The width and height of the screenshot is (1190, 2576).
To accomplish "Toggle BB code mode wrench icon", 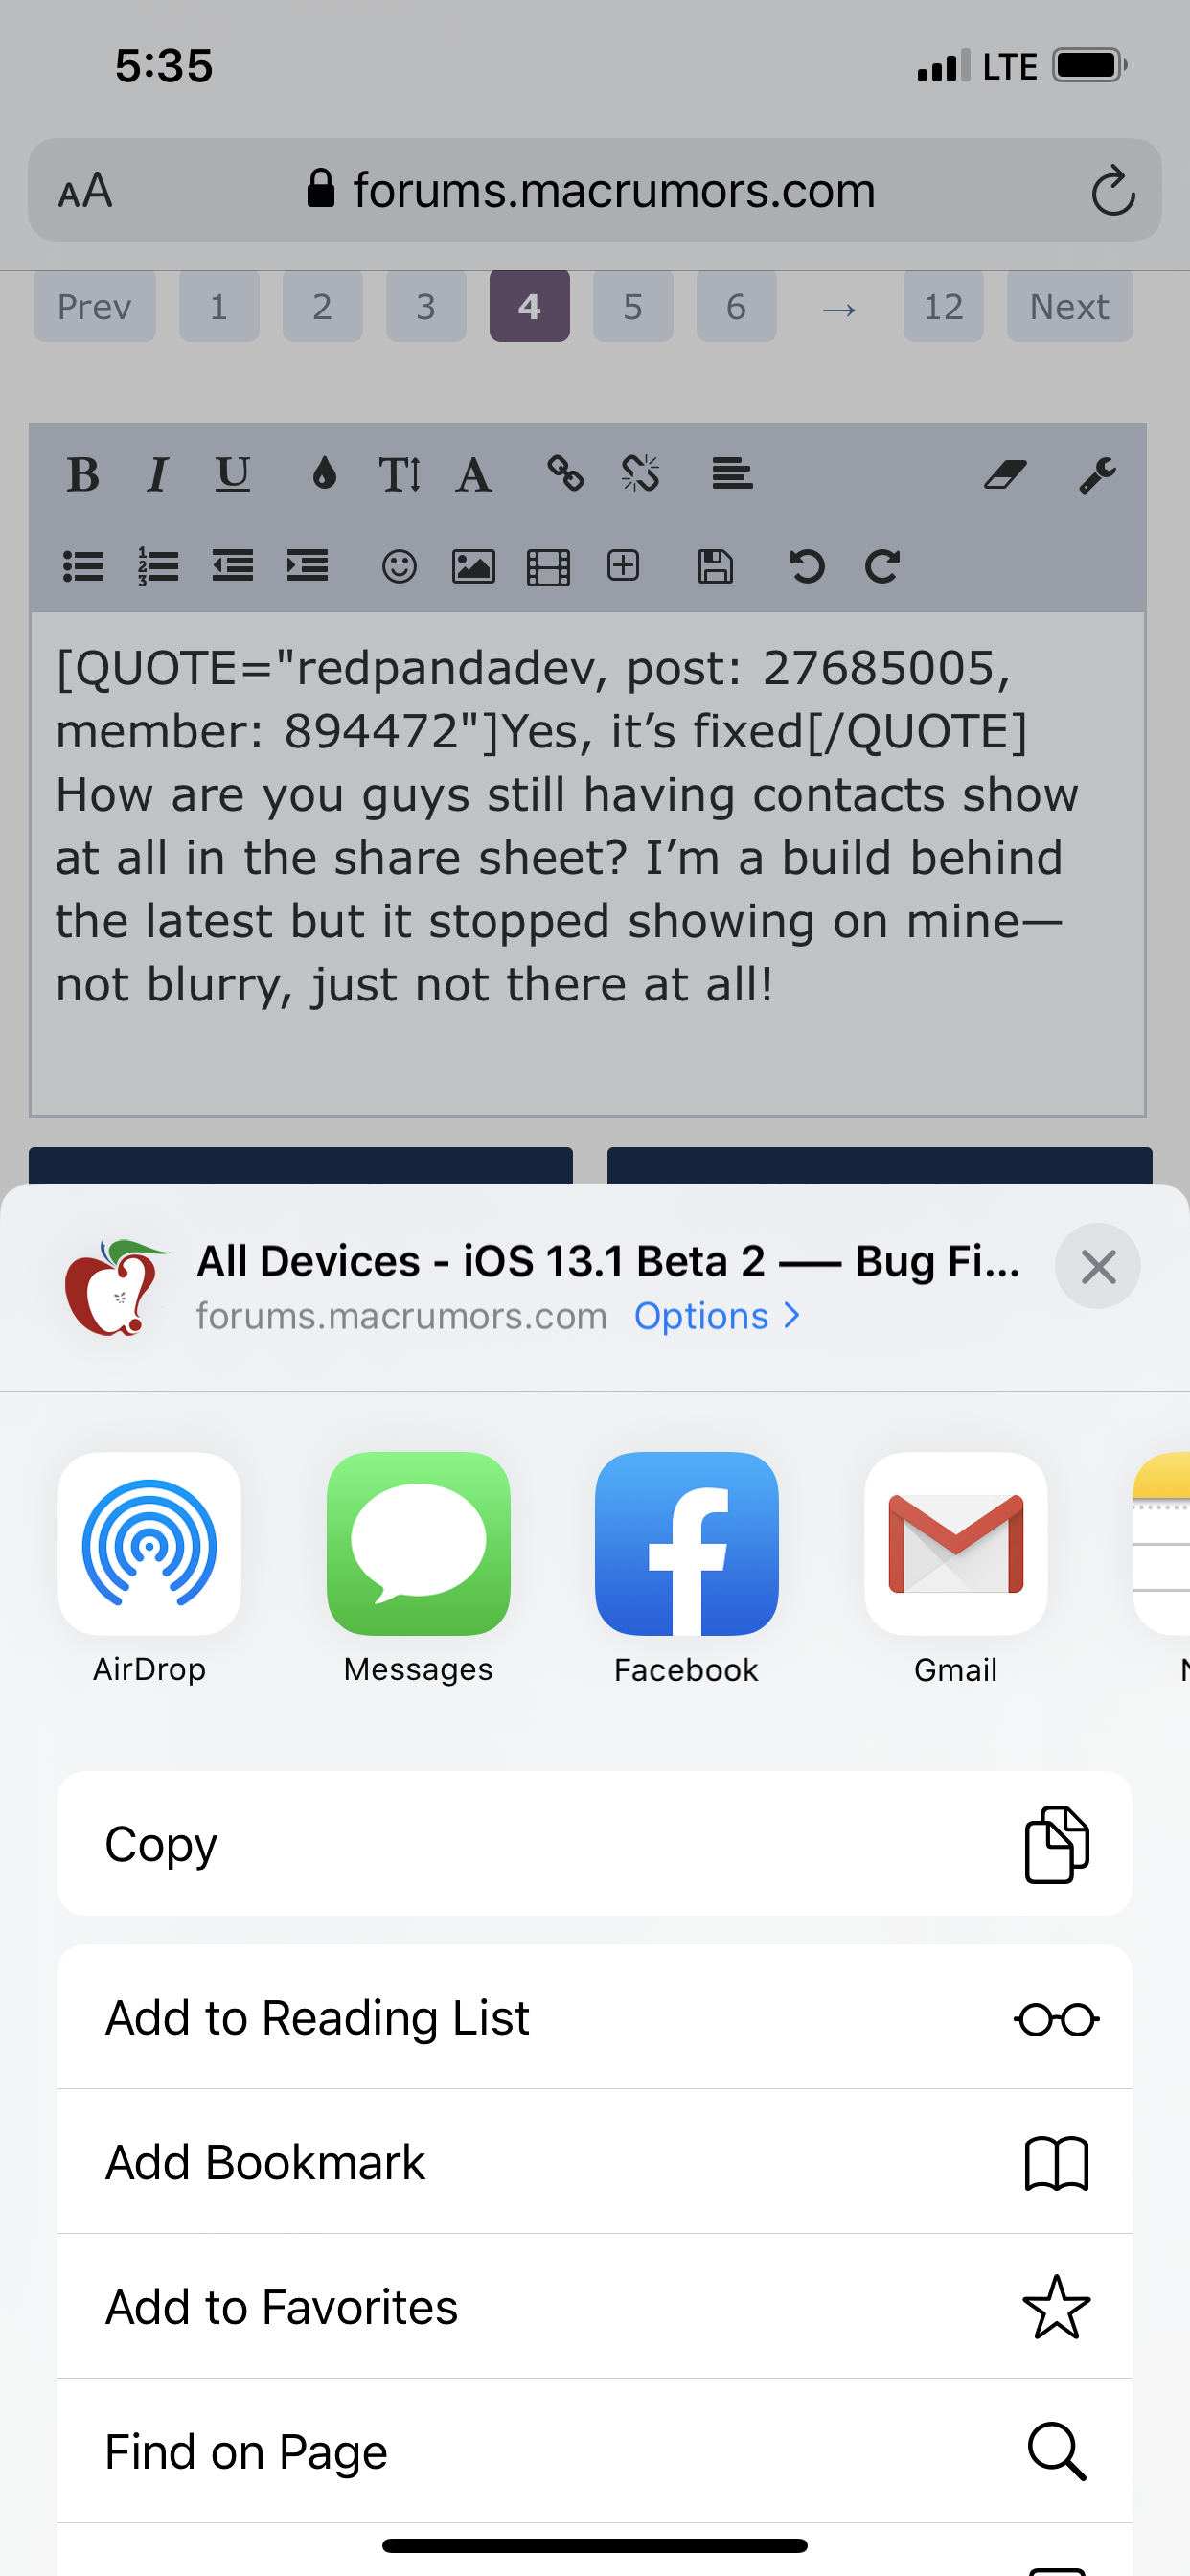I will tap(1097, 474).
